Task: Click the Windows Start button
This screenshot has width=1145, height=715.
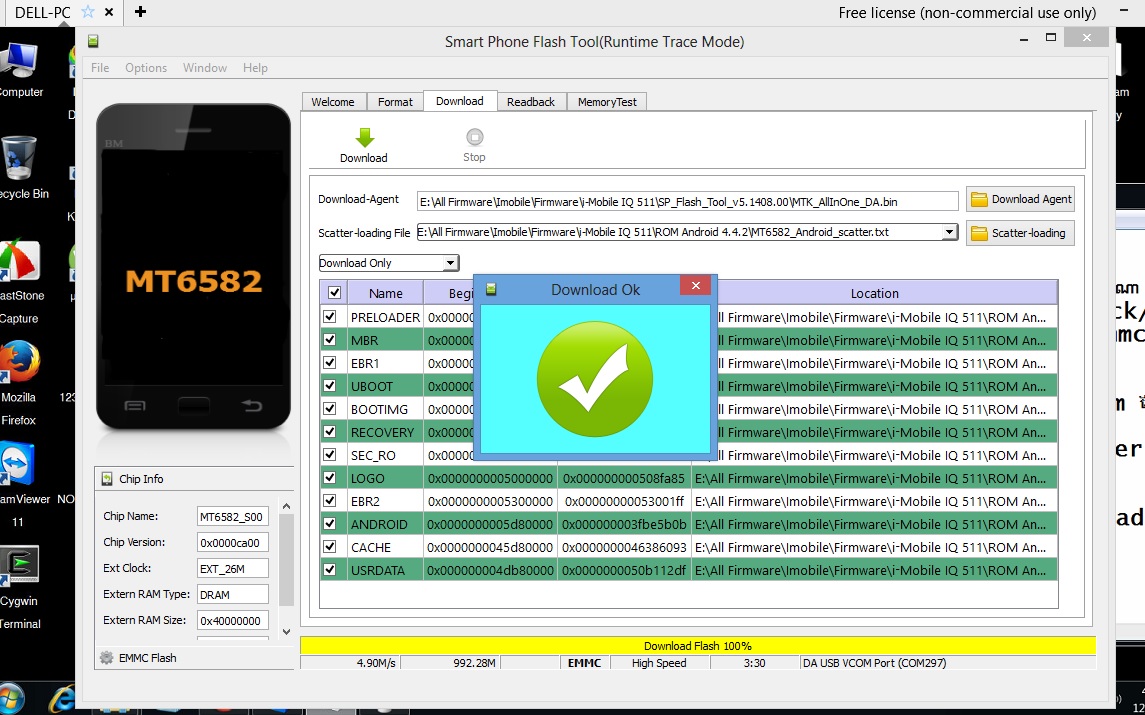Action: (x=12, y=700)
